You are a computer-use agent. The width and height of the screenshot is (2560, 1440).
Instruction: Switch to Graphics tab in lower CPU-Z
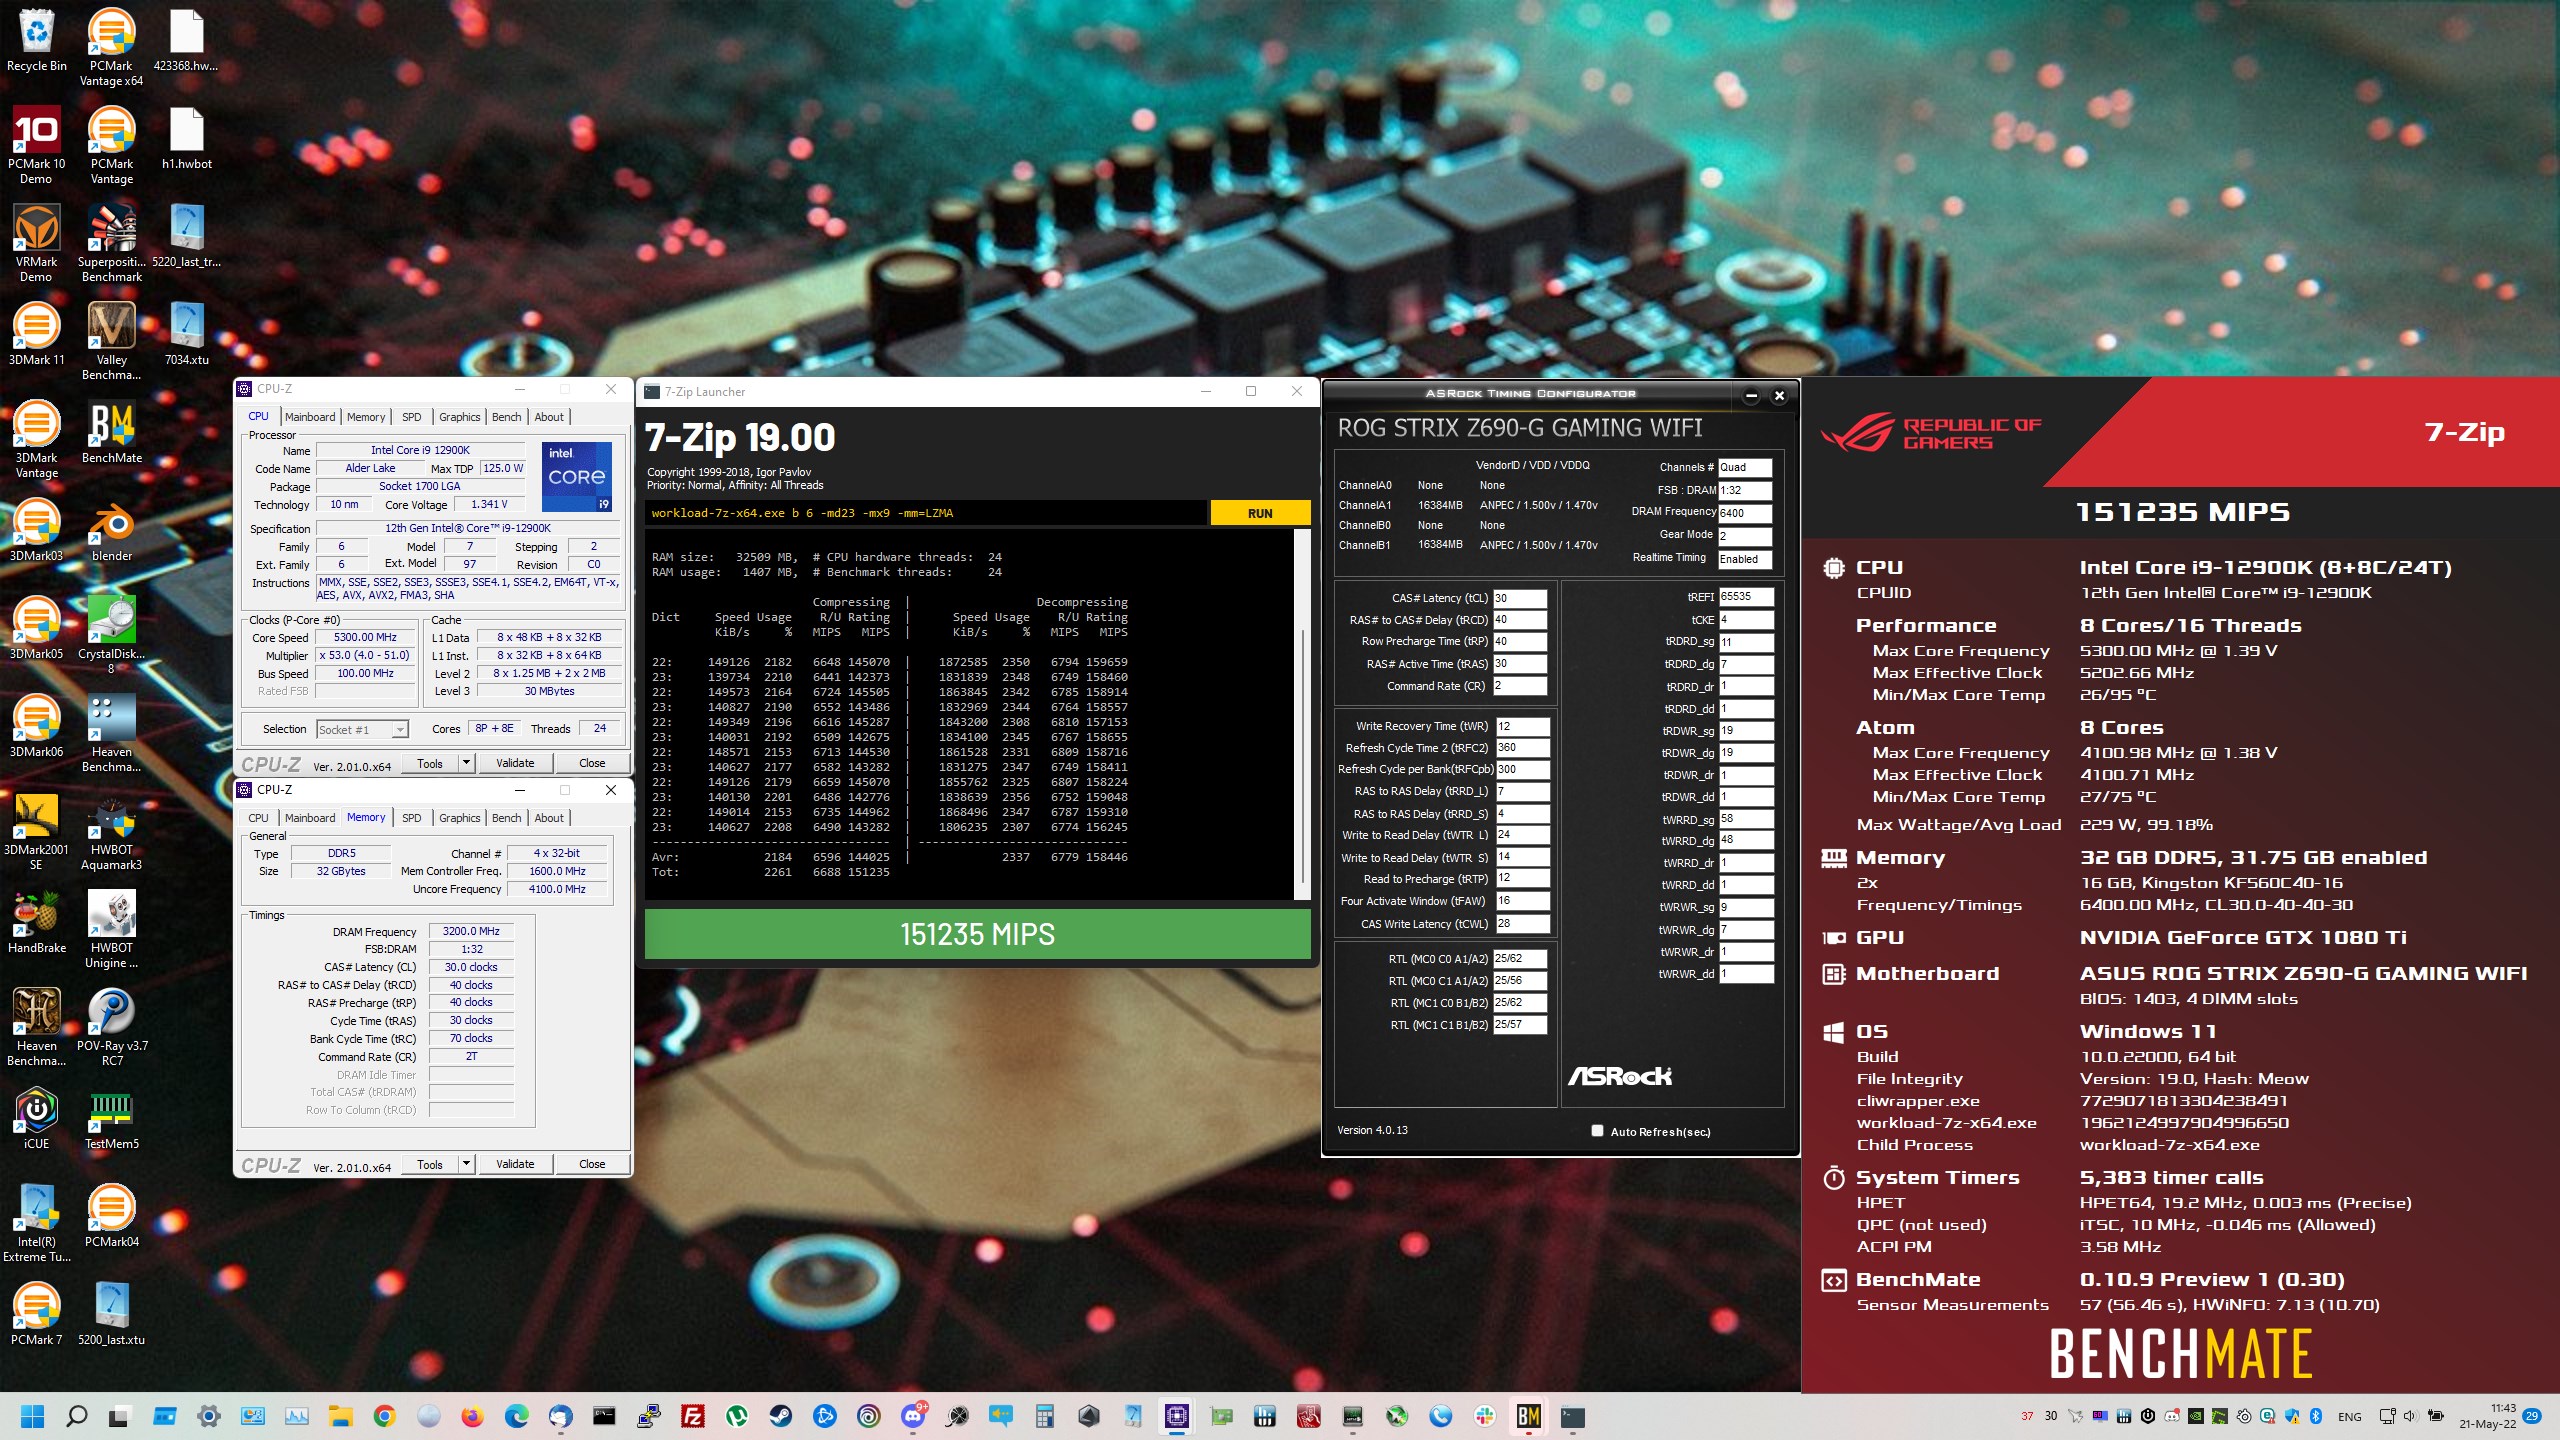pyautogui.click(x=459, y=818)
